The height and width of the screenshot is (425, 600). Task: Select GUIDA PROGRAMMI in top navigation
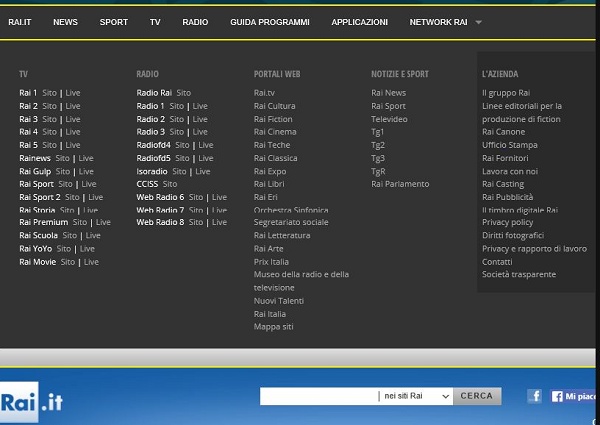[269, 22]
